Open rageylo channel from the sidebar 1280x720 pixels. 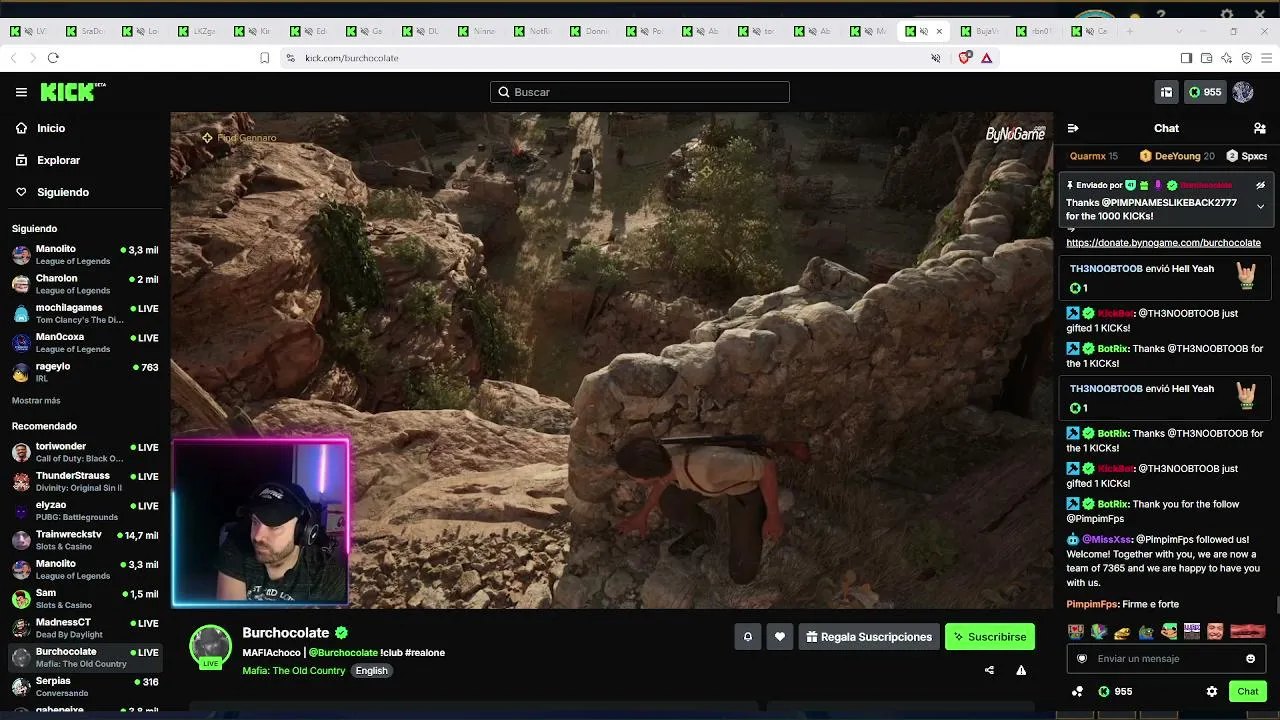tap(85, 372)
